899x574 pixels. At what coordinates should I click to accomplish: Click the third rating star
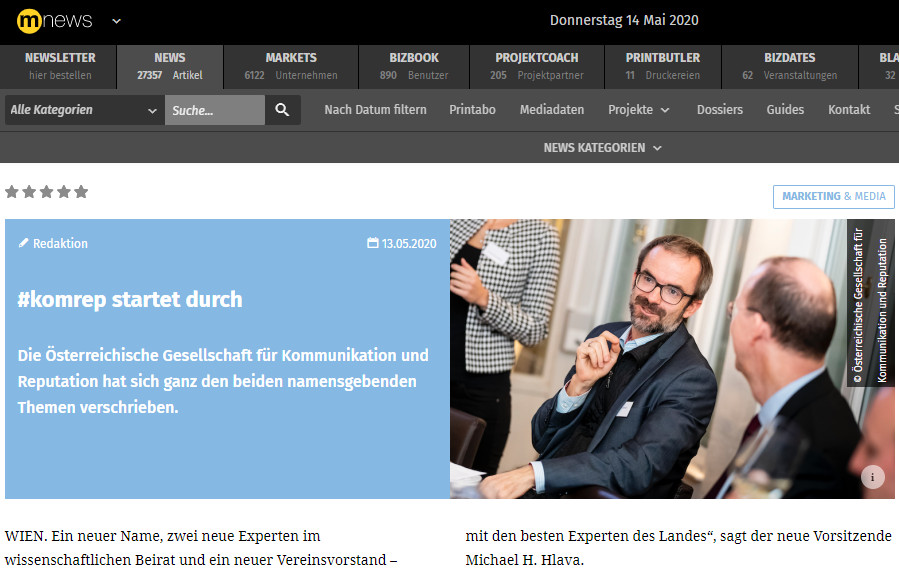click(47, 192)
